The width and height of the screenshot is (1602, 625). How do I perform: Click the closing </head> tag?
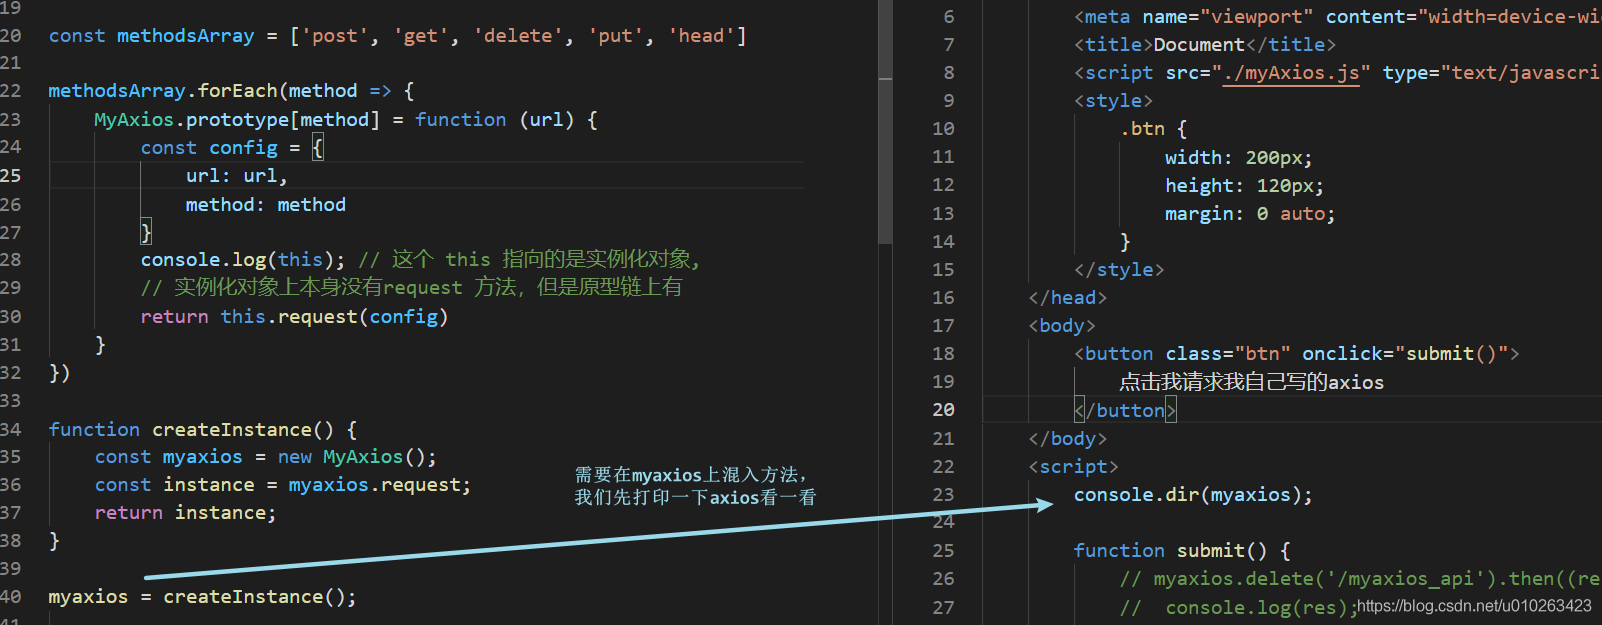coord(1068,298)
